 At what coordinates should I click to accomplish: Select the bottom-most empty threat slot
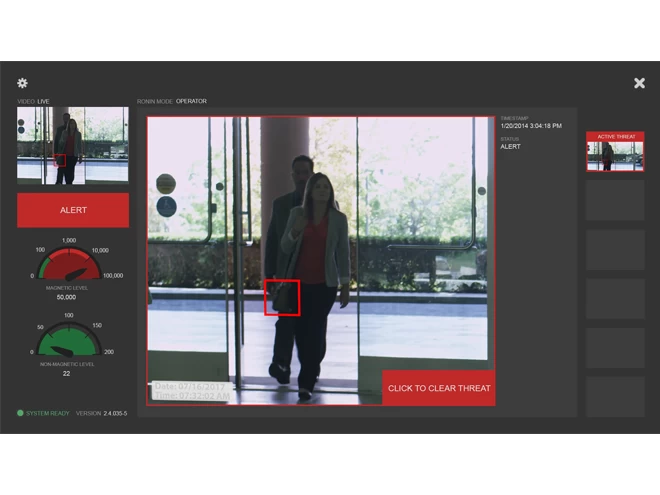615,396
